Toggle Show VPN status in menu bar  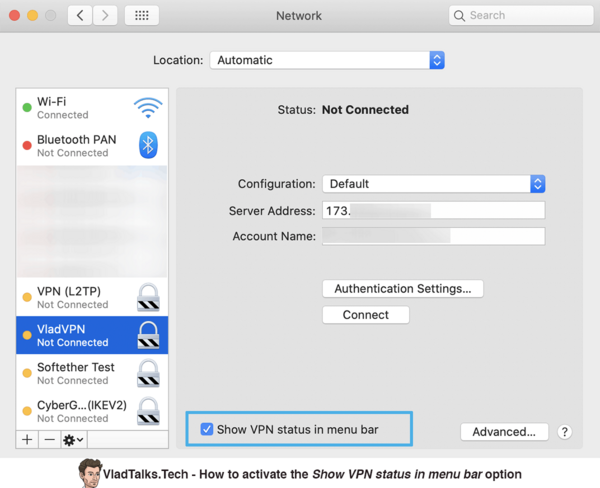click(x=207, y=429)
